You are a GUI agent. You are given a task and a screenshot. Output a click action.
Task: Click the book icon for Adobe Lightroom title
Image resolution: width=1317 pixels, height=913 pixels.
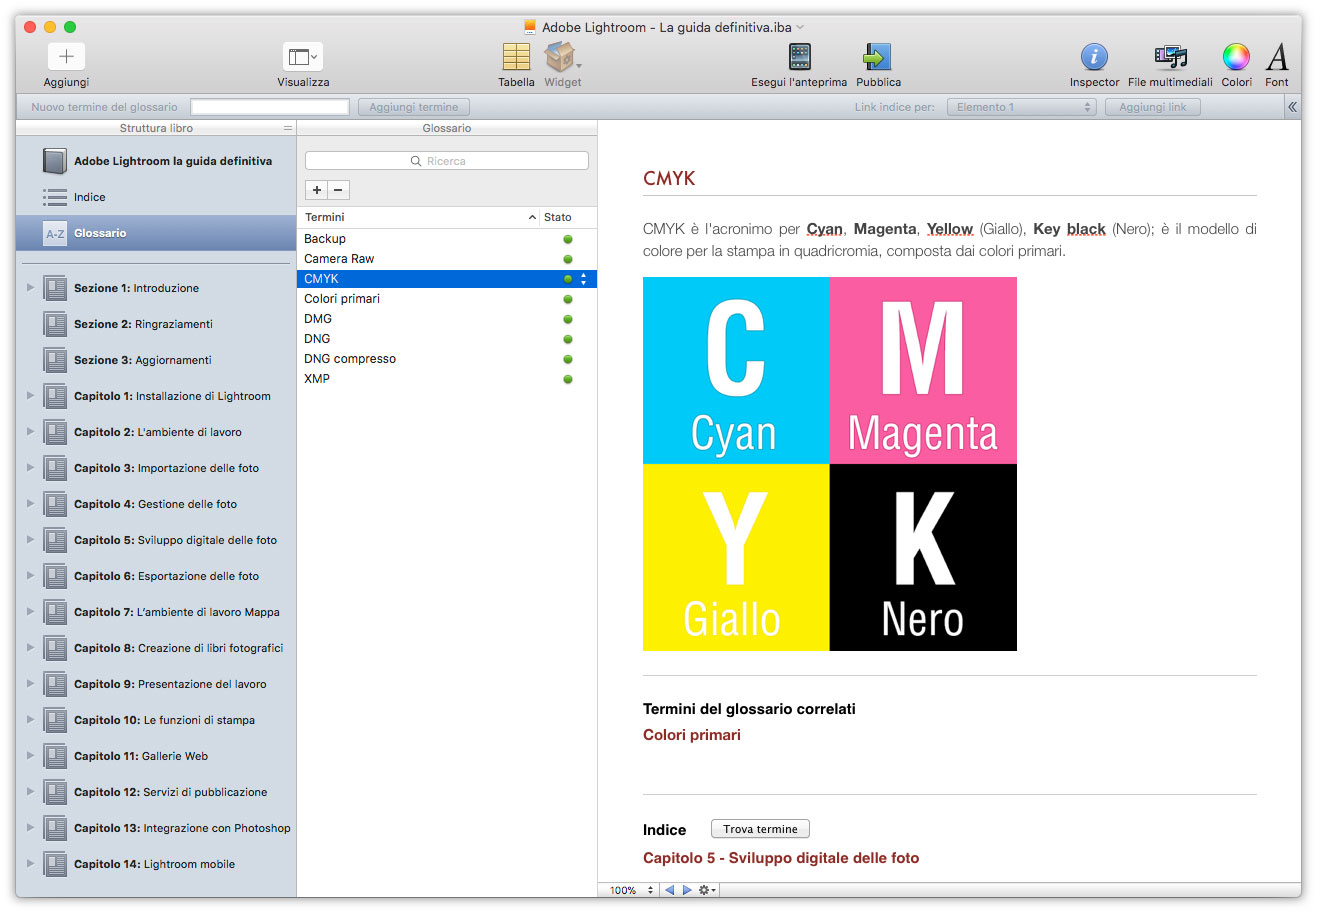point(55,161)
